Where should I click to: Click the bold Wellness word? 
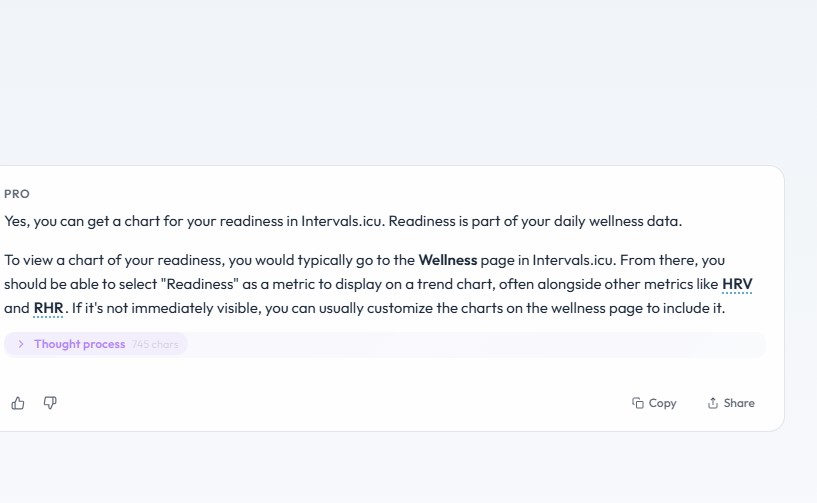[448, 260]
